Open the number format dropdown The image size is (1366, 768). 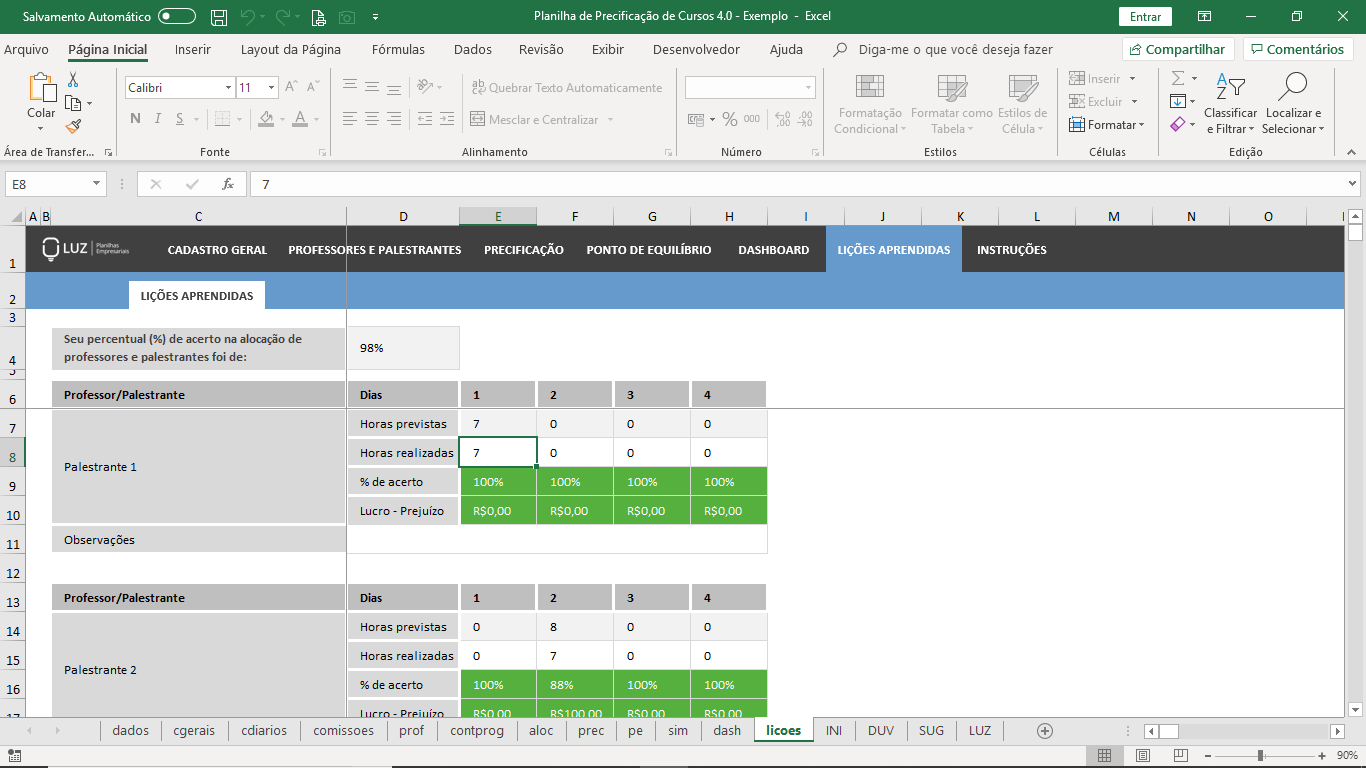[808, 88]
